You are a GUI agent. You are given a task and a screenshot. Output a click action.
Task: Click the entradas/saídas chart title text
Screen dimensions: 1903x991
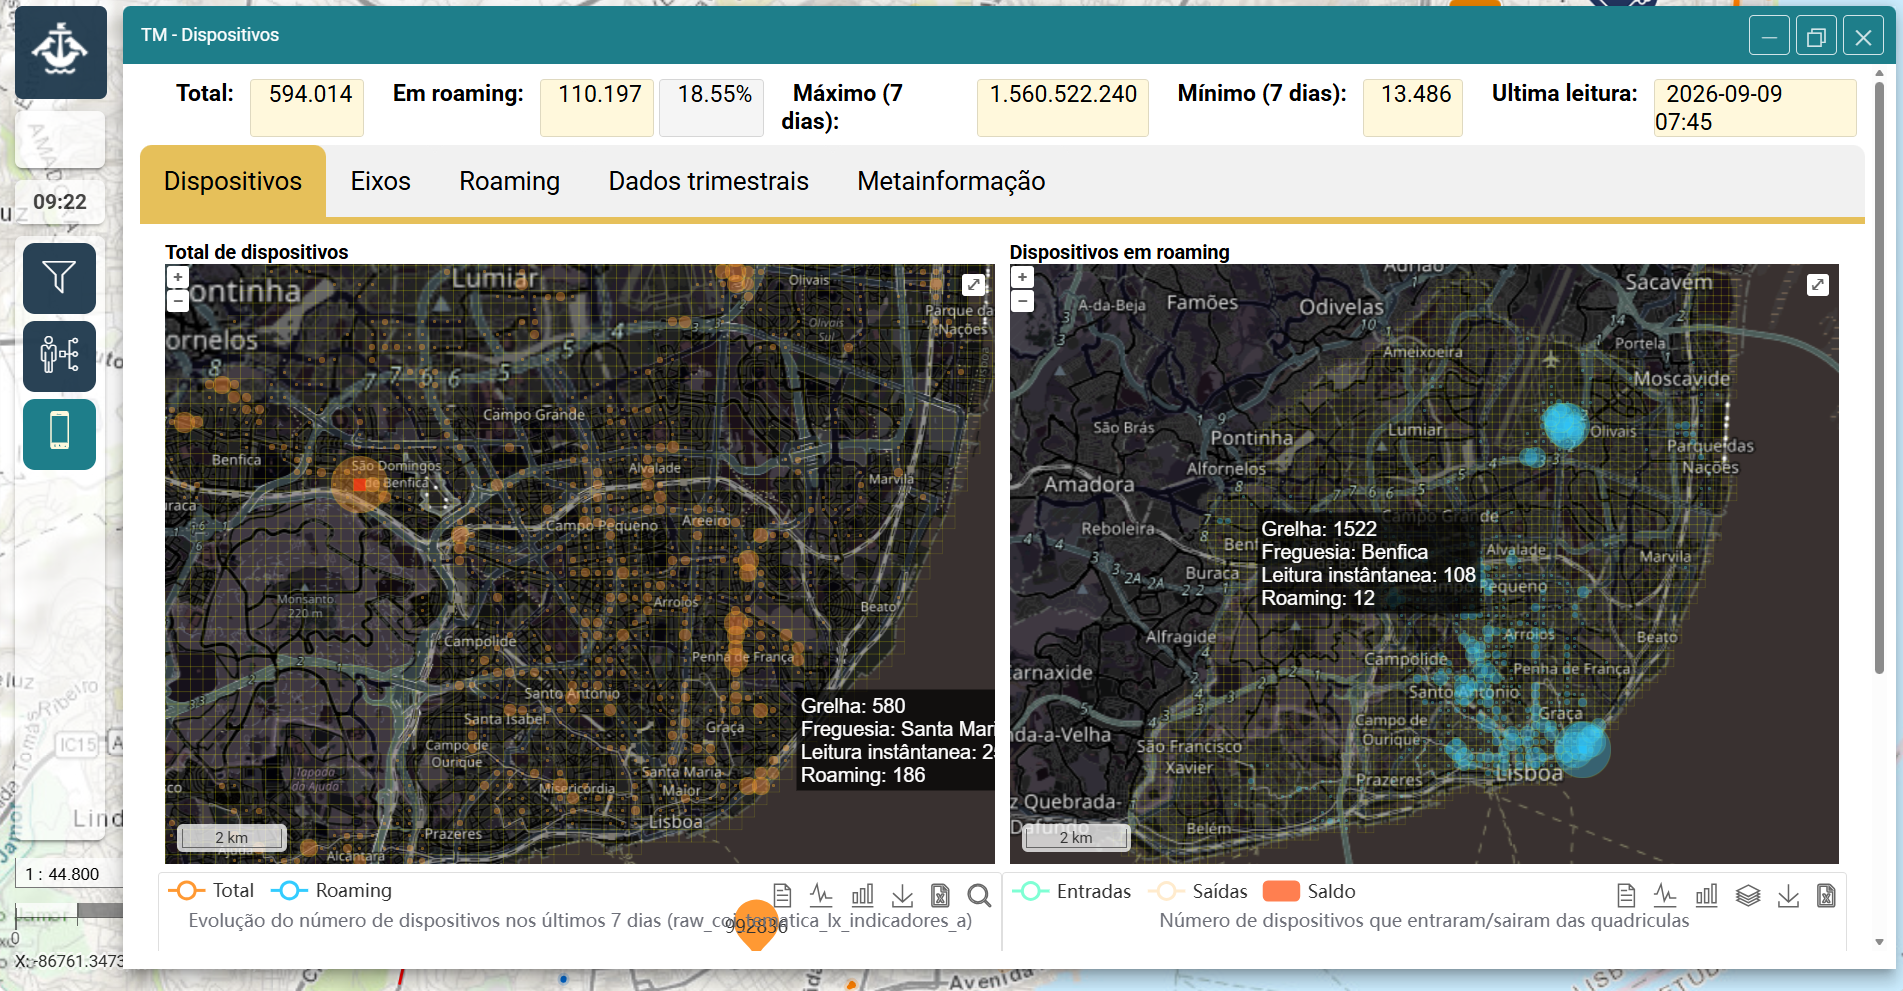click(1424, 920)
